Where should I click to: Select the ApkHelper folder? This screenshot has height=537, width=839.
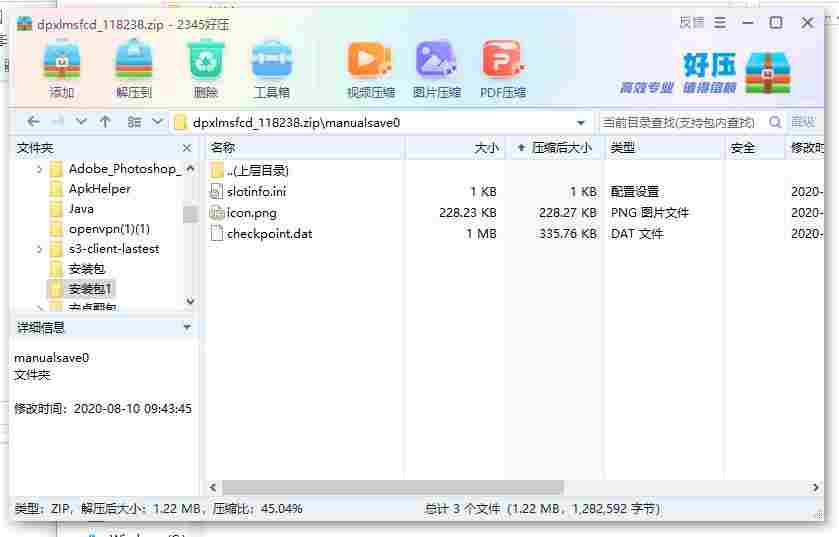[100, 189]
